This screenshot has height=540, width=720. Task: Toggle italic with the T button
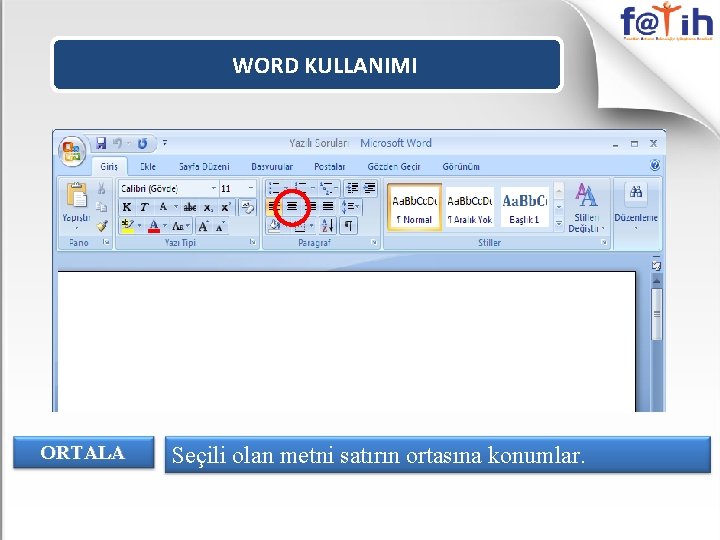(144, 208)
